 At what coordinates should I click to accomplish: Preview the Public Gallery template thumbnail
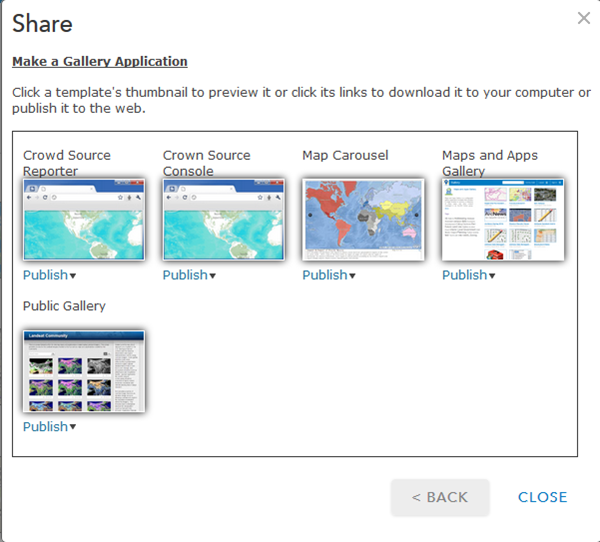click(x=84, y=371)
